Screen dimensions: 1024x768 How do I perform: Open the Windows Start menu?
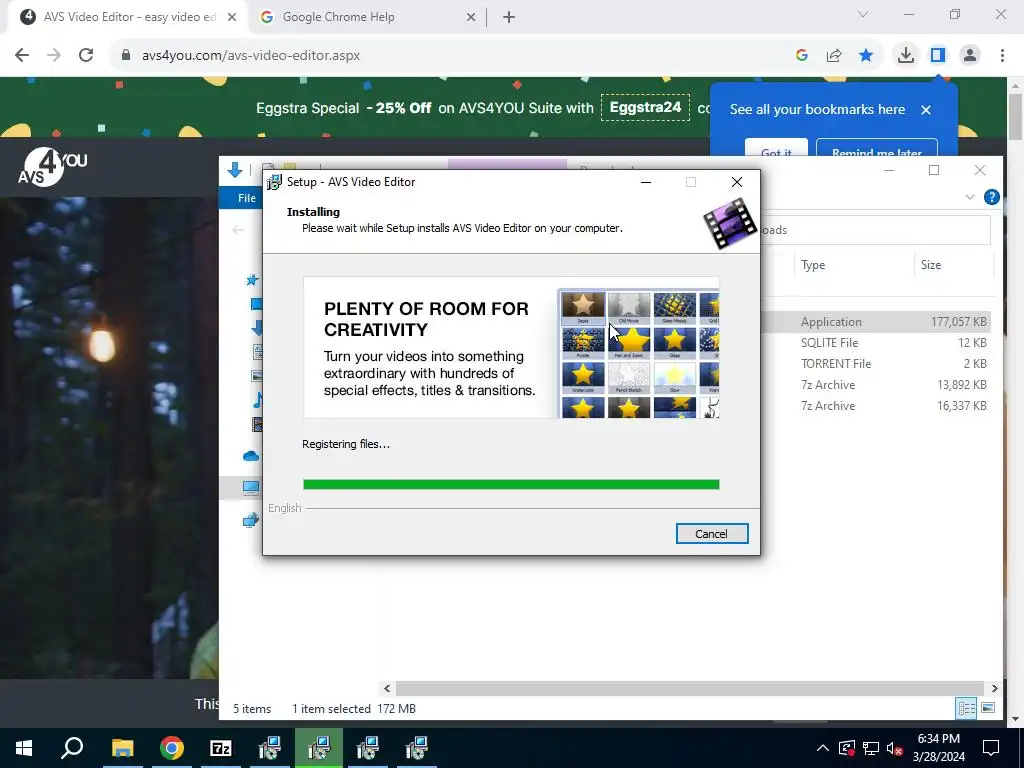24,748
